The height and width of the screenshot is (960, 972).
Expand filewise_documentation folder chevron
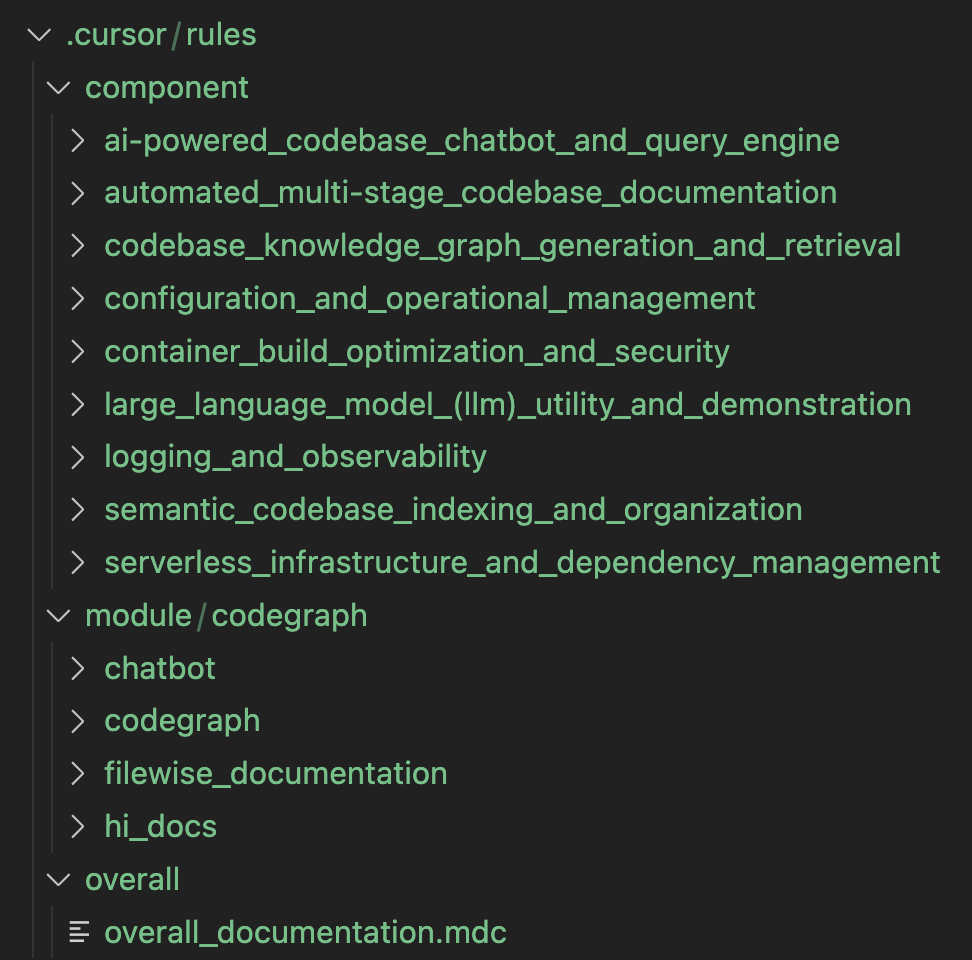pos(77,773)
